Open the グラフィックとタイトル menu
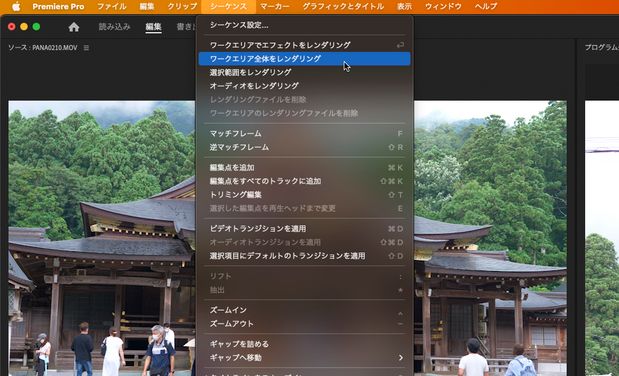The width and height of the screenshot is (619, 376). coord(343,7)
